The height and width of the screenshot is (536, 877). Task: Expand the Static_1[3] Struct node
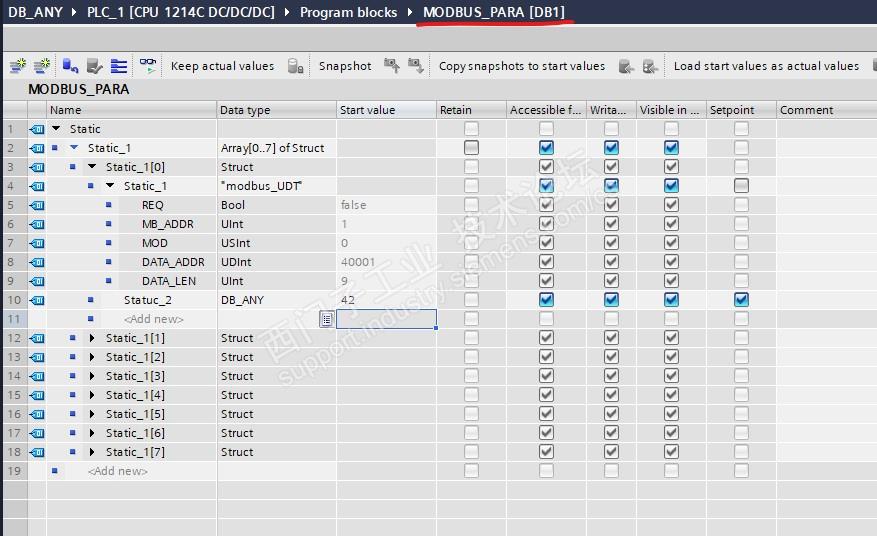click(92, 376)
